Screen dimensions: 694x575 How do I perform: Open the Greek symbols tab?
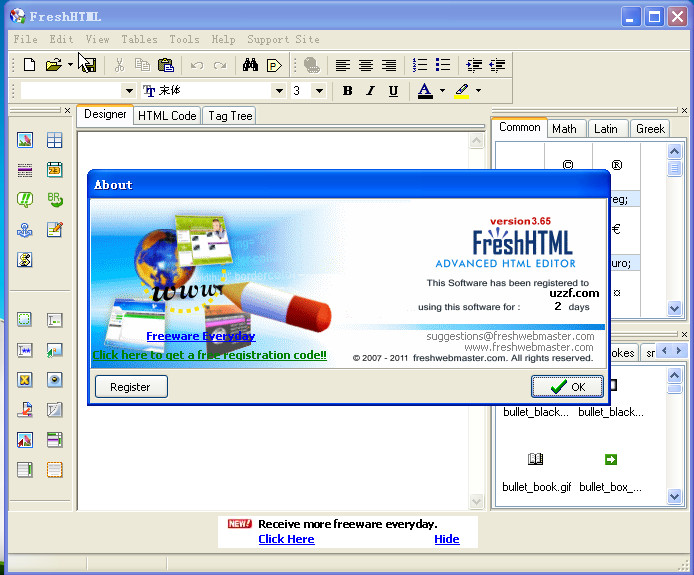650,129
